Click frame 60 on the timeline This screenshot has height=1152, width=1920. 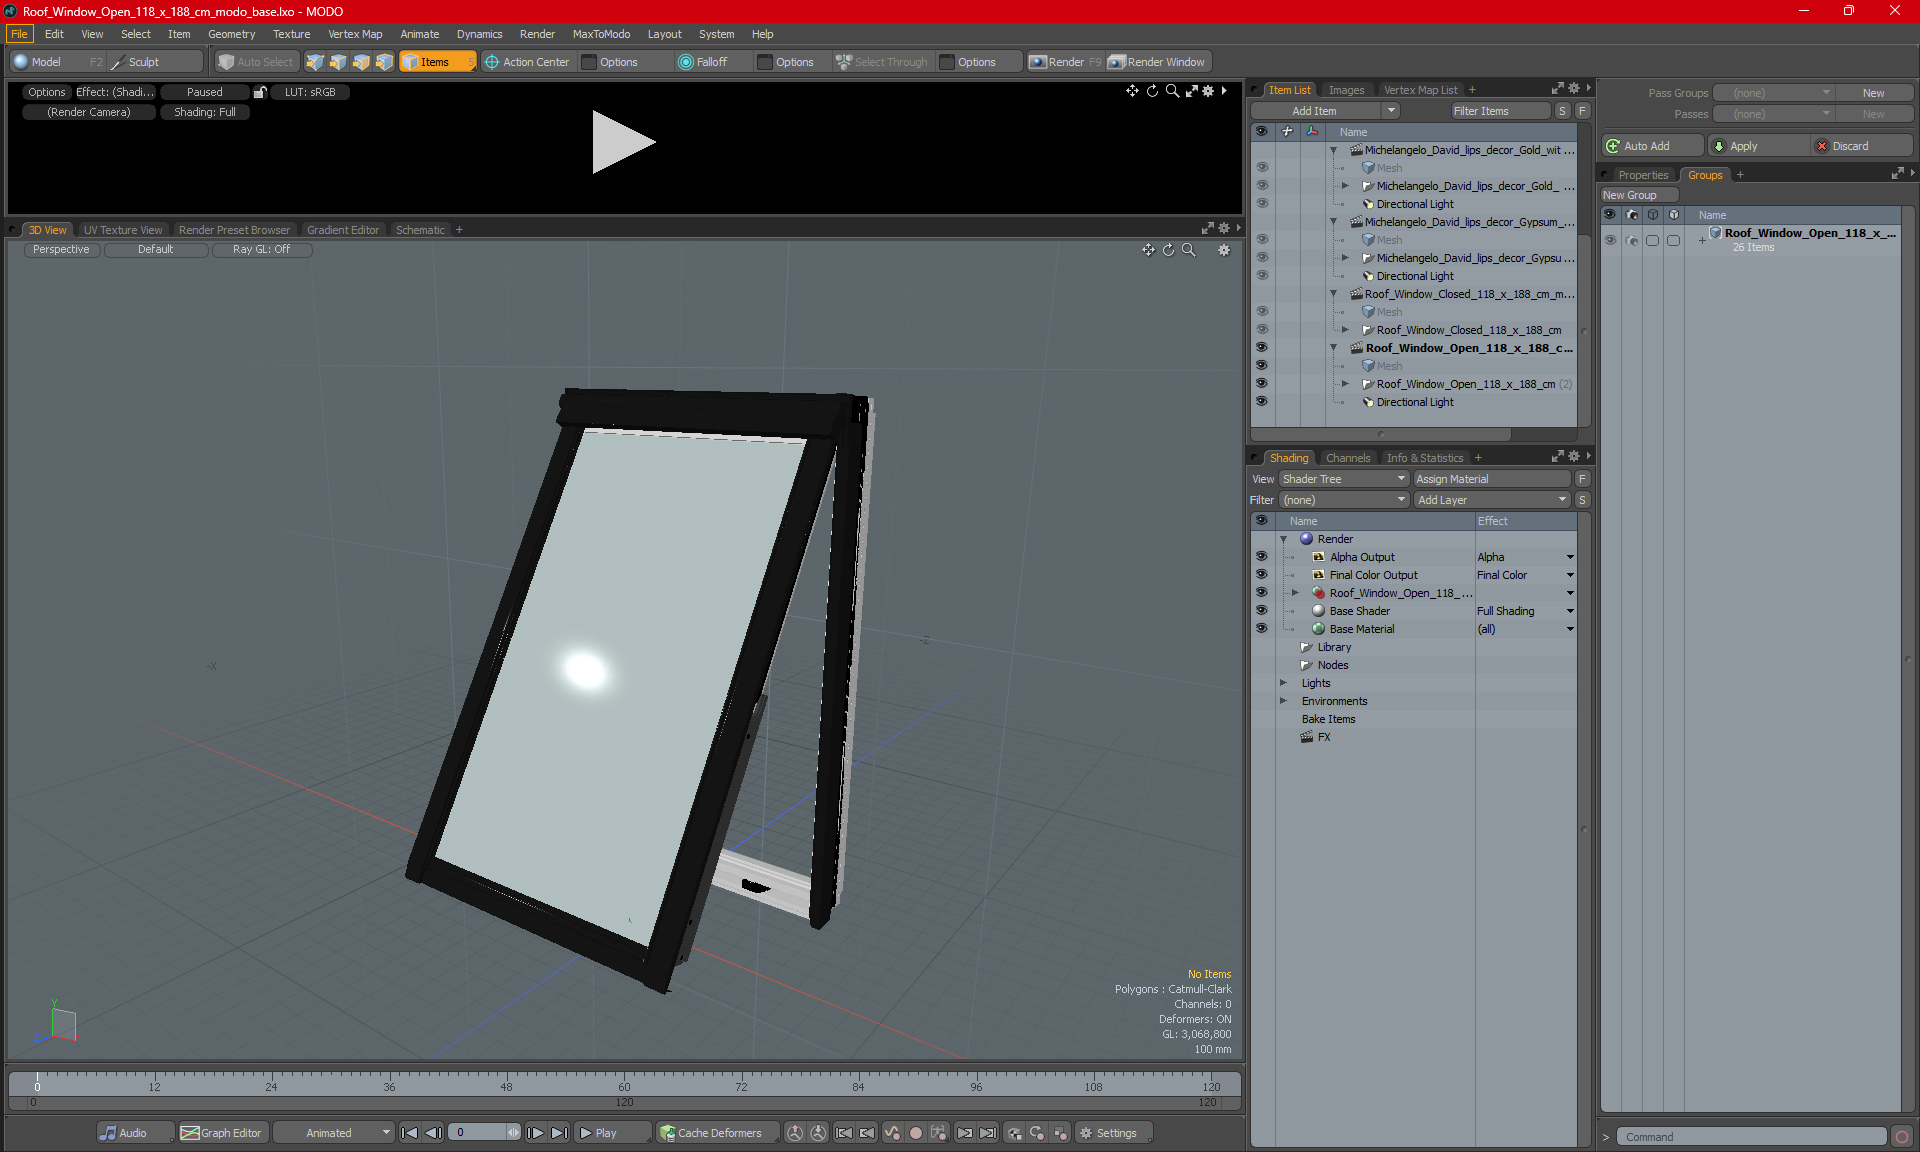(624, 1081)
